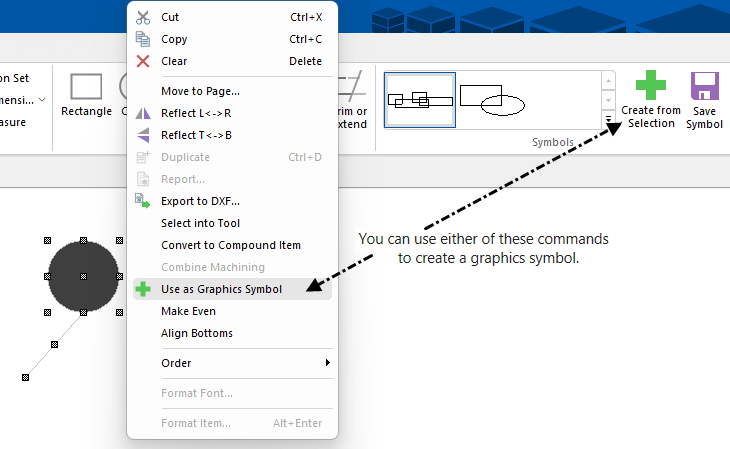Click the red X Clear icon
The height and width of the screenshot is (449, 730).
pos(143,61)
